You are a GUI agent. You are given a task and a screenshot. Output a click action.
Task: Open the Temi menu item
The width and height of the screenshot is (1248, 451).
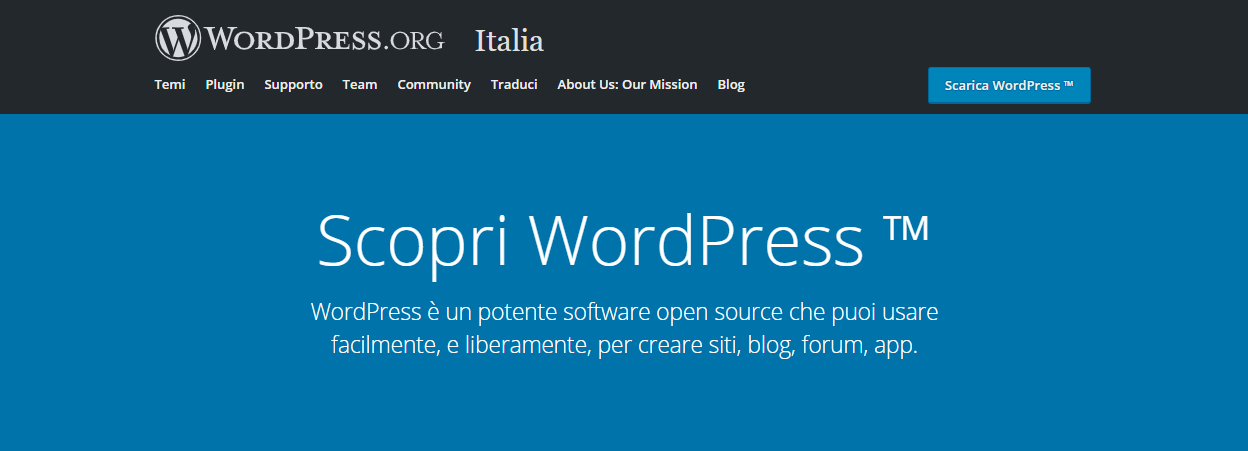click(170, 85)
